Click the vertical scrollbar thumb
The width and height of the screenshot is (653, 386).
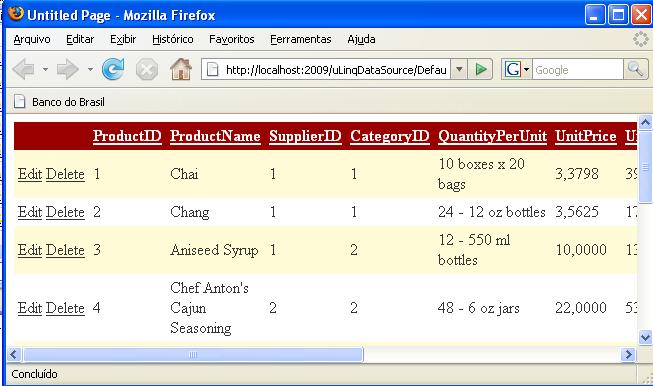tap(645, 167)
